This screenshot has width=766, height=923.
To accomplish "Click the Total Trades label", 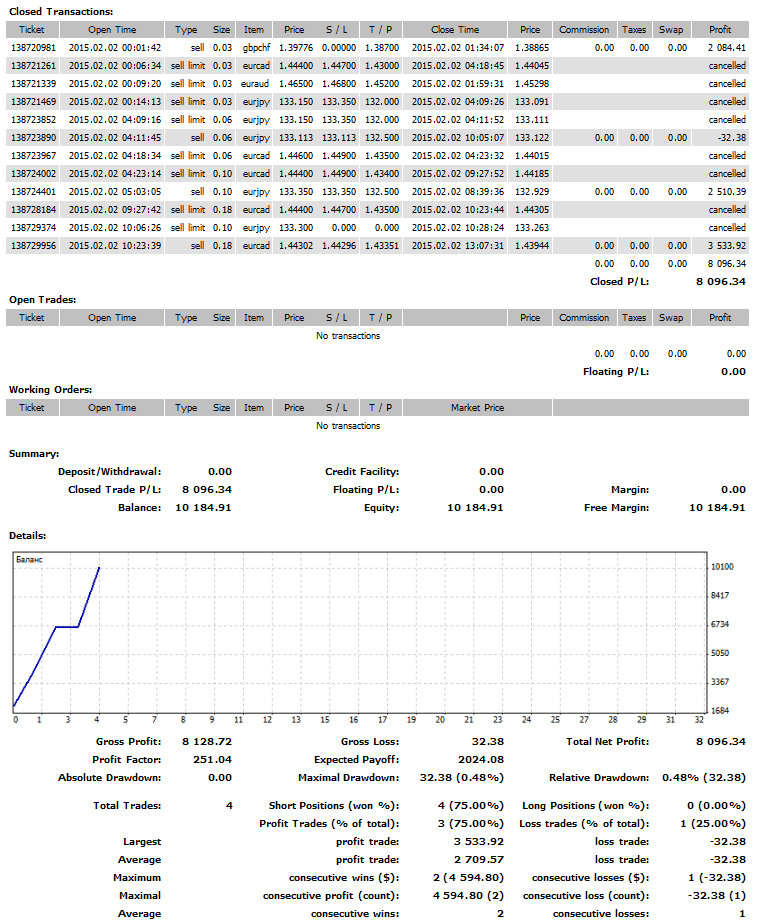I will (127, 805).
